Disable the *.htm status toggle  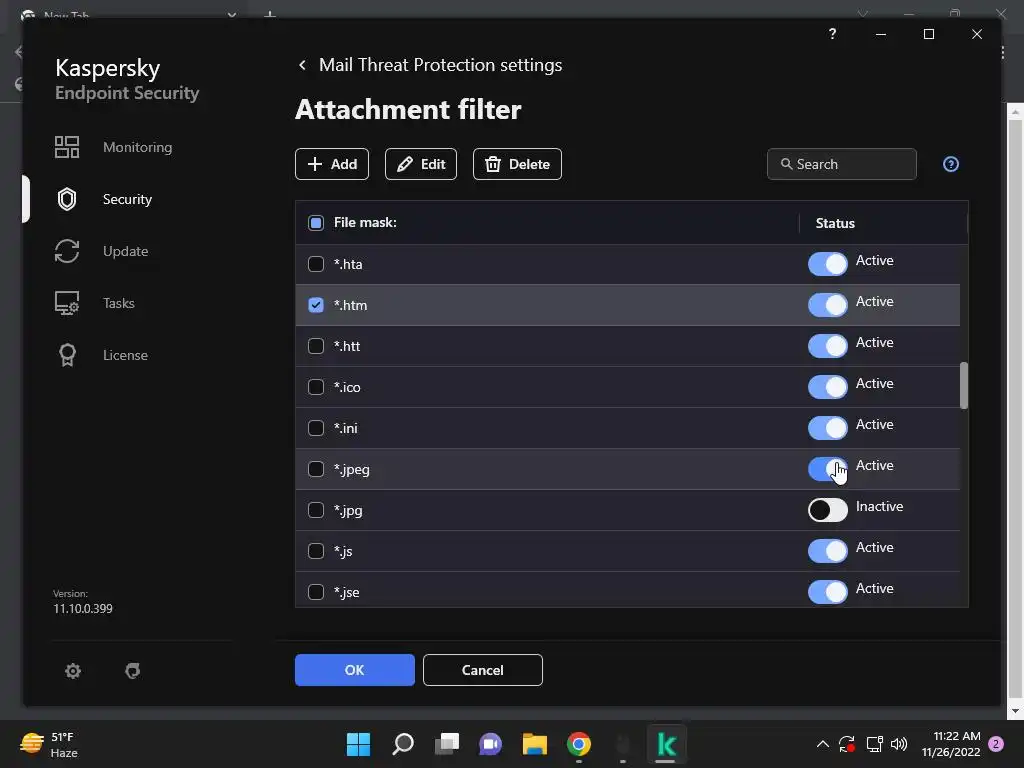coord(827,305)
